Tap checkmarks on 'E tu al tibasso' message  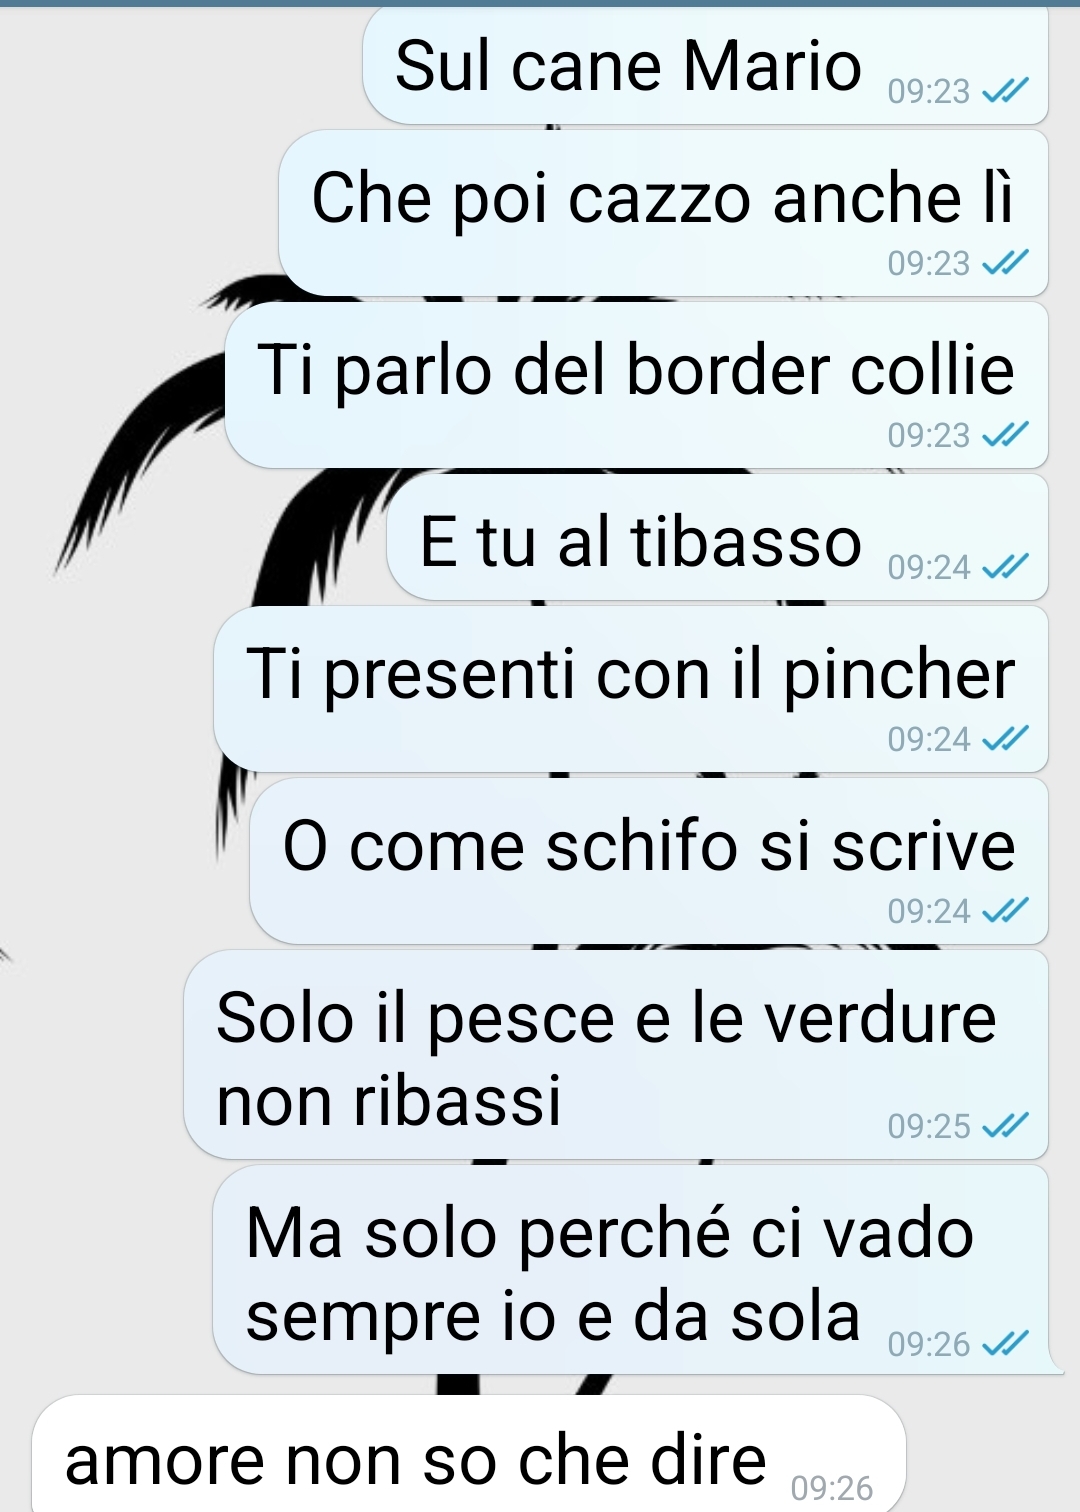coord(1005,567)
